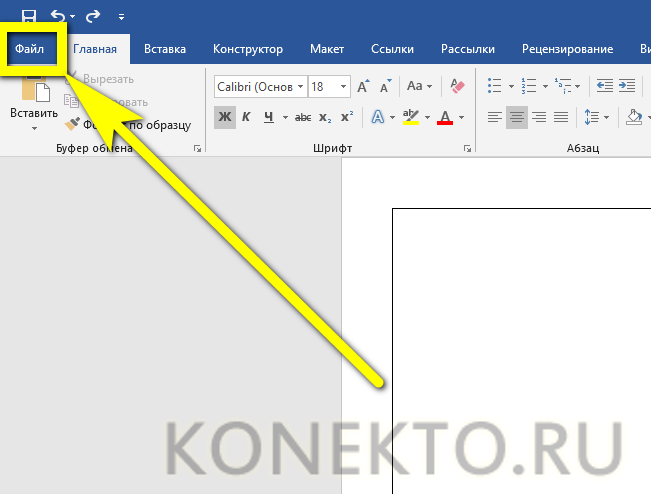Open the Вставка ribbon tab
The height and width of the screenshot is (494, 651).
165,49
